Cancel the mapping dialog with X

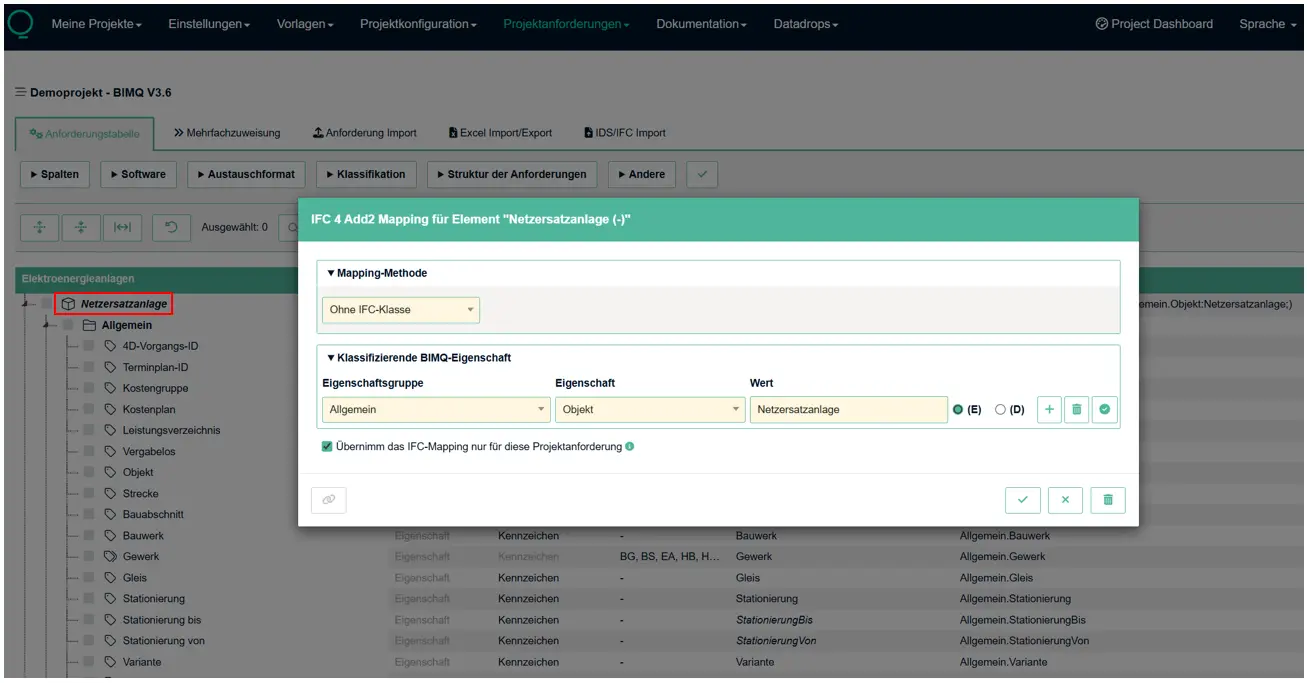tap(1065, 500)
